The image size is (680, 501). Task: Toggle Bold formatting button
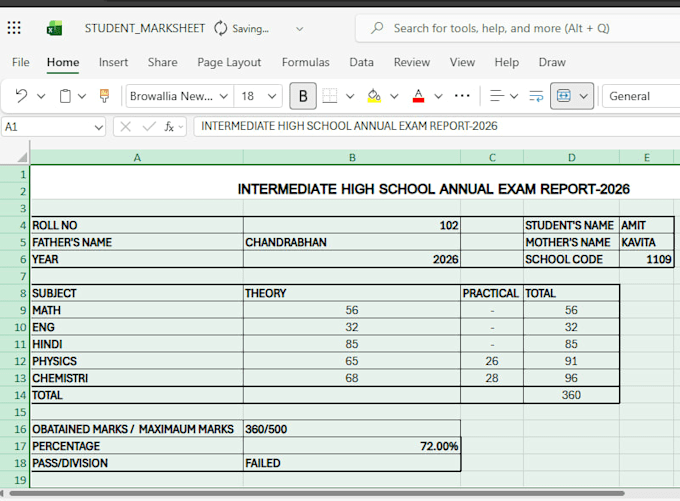(303, 96)
